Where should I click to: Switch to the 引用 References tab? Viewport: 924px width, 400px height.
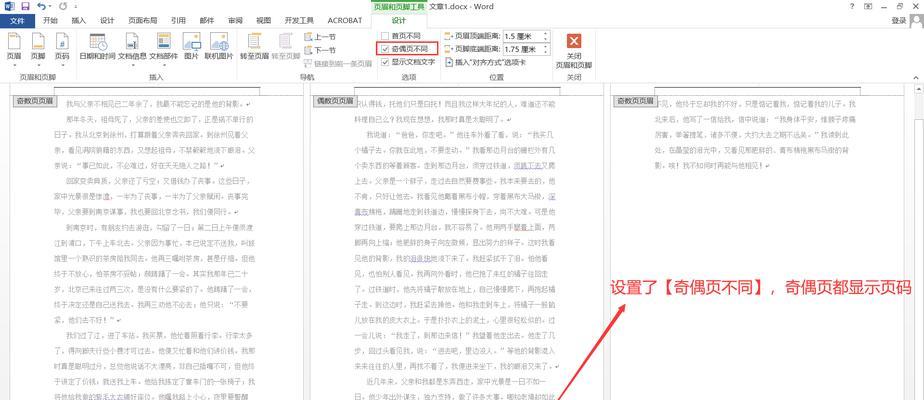tap(178, 20)
